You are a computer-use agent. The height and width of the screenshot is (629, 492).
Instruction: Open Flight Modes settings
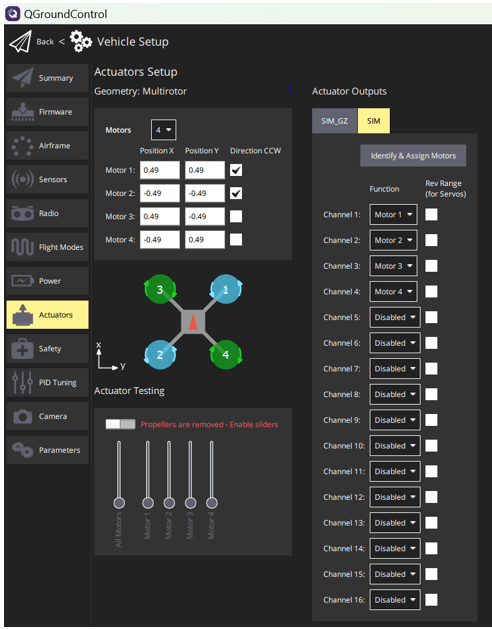(47, 247)
